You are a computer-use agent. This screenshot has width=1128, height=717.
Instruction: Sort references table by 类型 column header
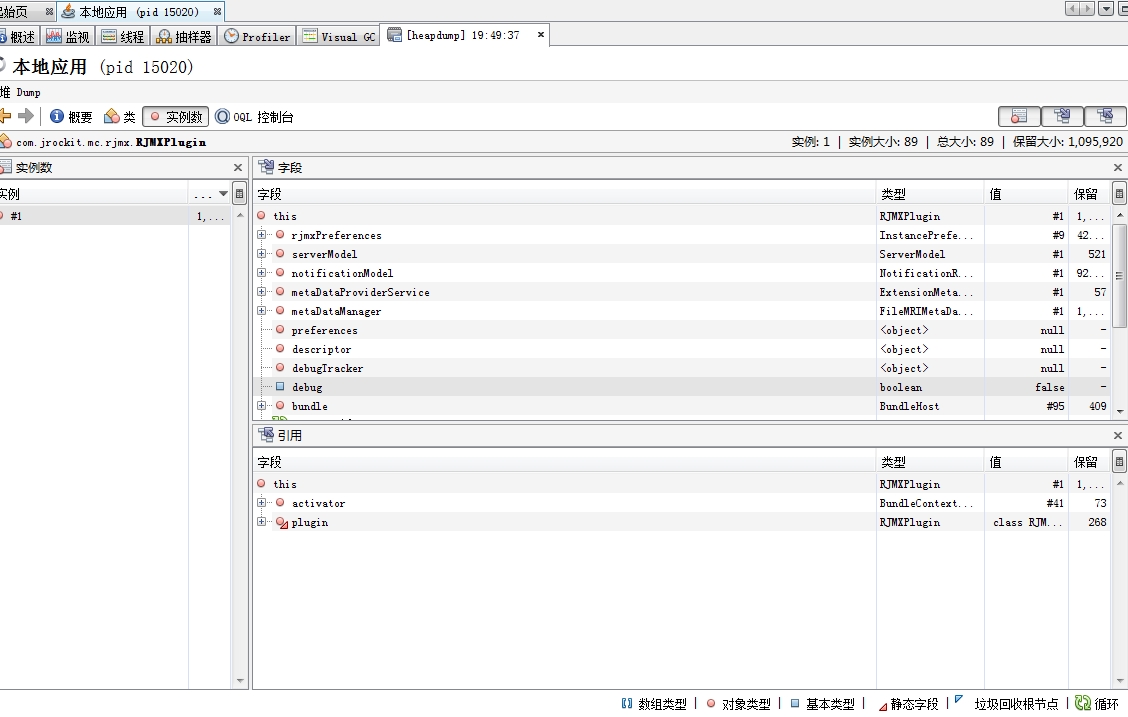[x=929, y=462]
